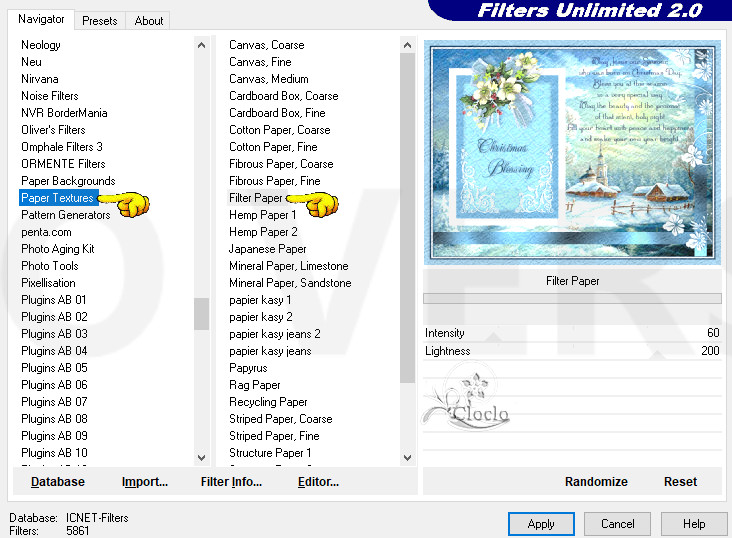Reset the filter parameters
This screenshot has width=732, height=538.
coord(680,481)
